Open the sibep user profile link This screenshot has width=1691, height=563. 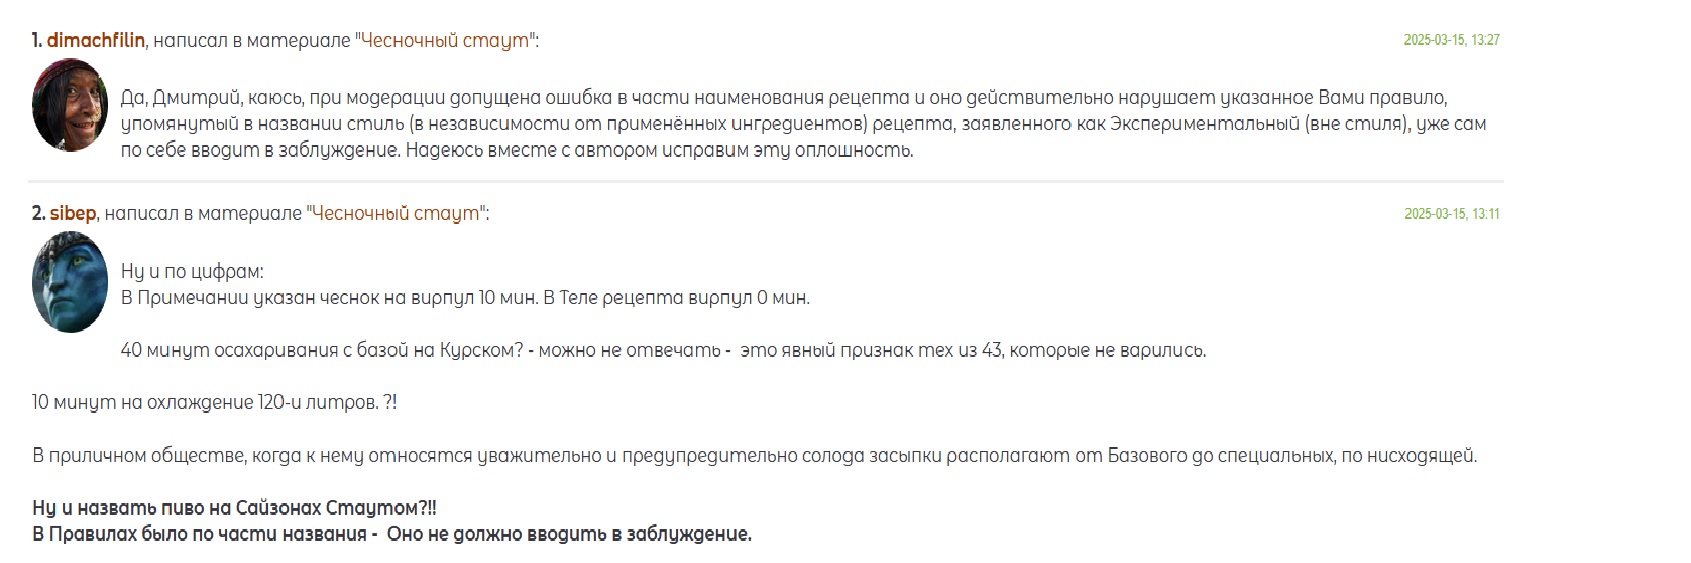[x=73, y=214]
